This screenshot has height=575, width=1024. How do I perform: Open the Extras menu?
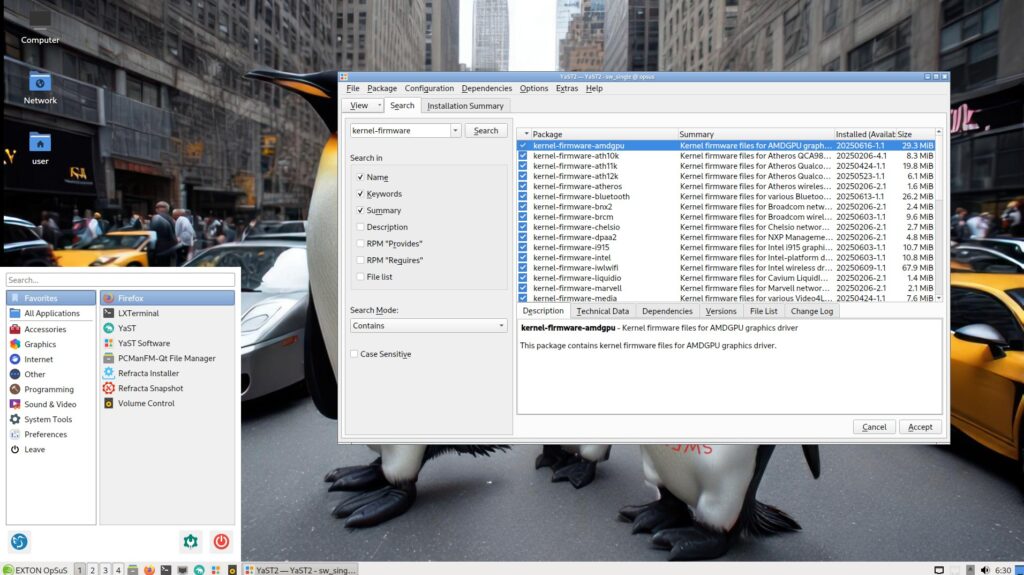tap(567, 88)
